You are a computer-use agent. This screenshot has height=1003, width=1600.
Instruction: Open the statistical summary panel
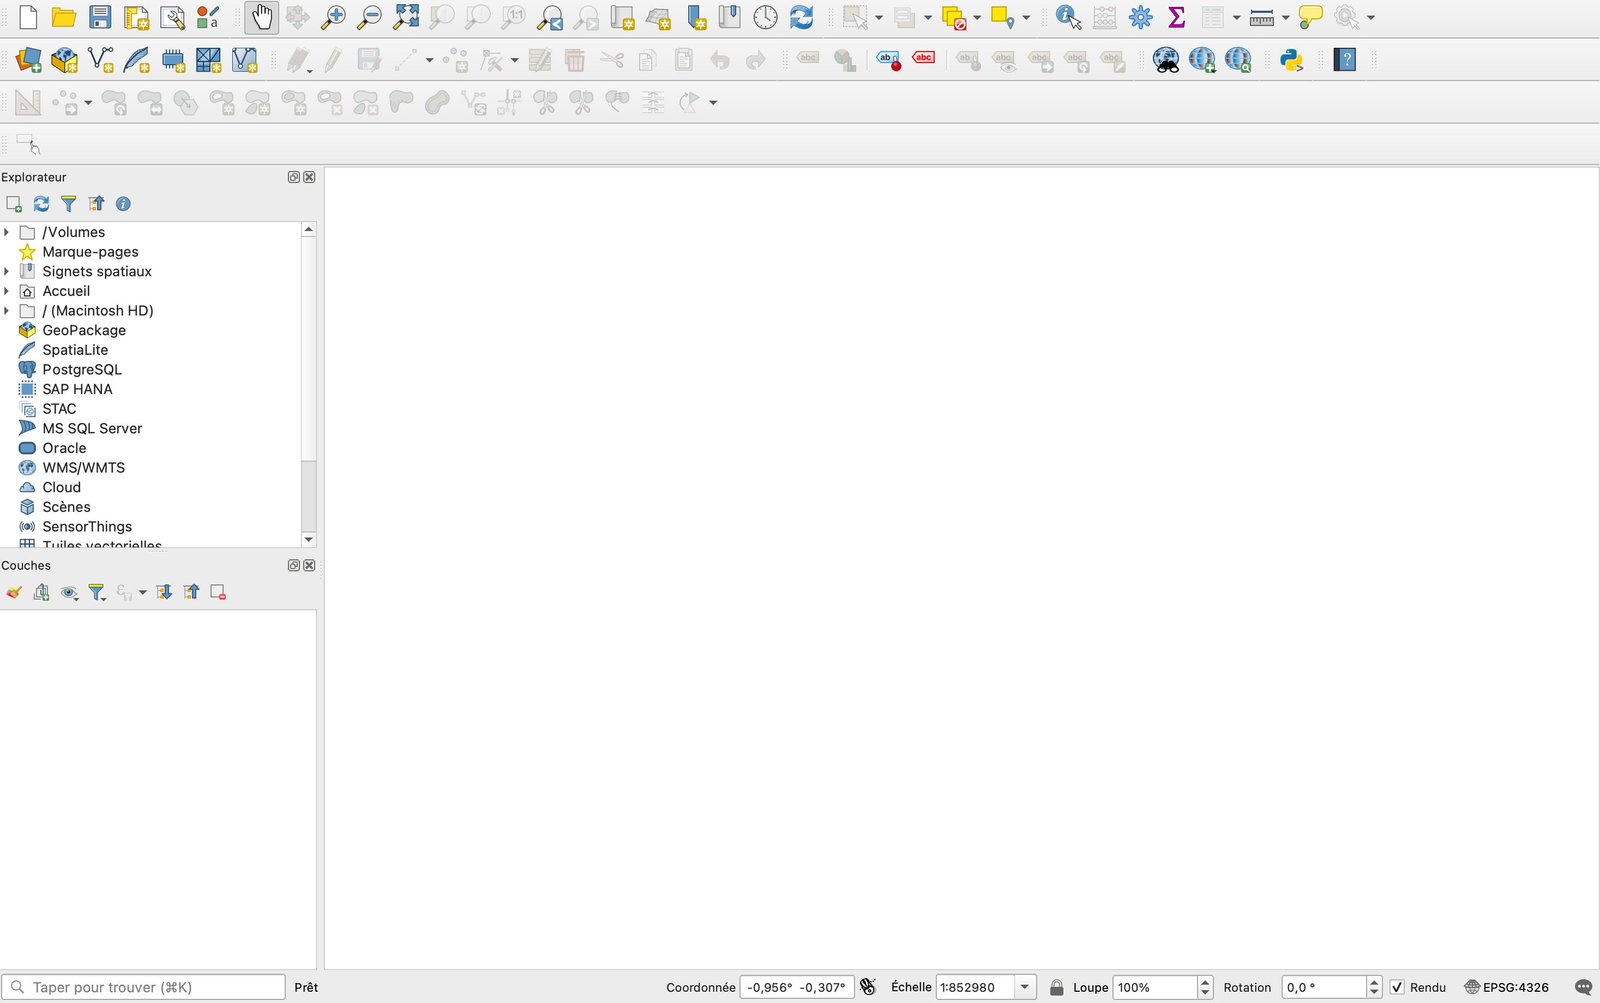1177,17
